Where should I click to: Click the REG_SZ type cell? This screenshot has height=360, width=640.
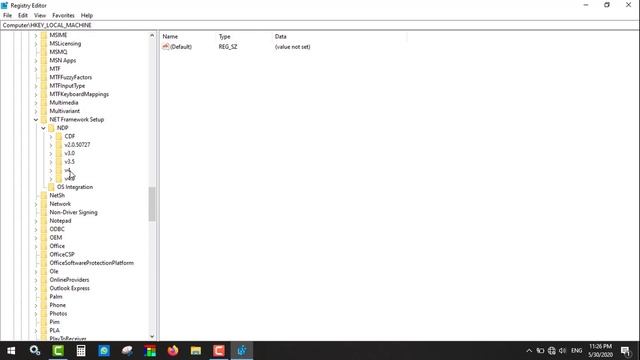tap(228, 47)
